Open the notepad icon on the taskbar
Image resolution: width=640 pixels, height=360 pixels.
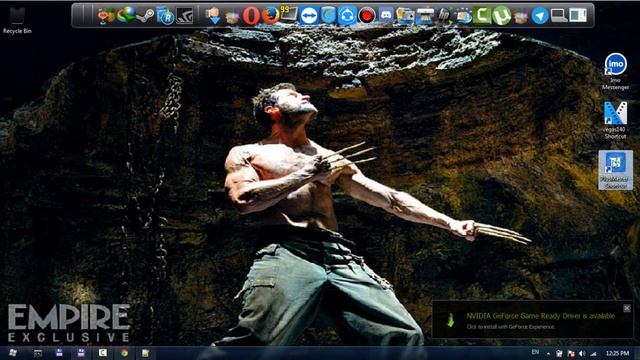(x=145, y=353)
